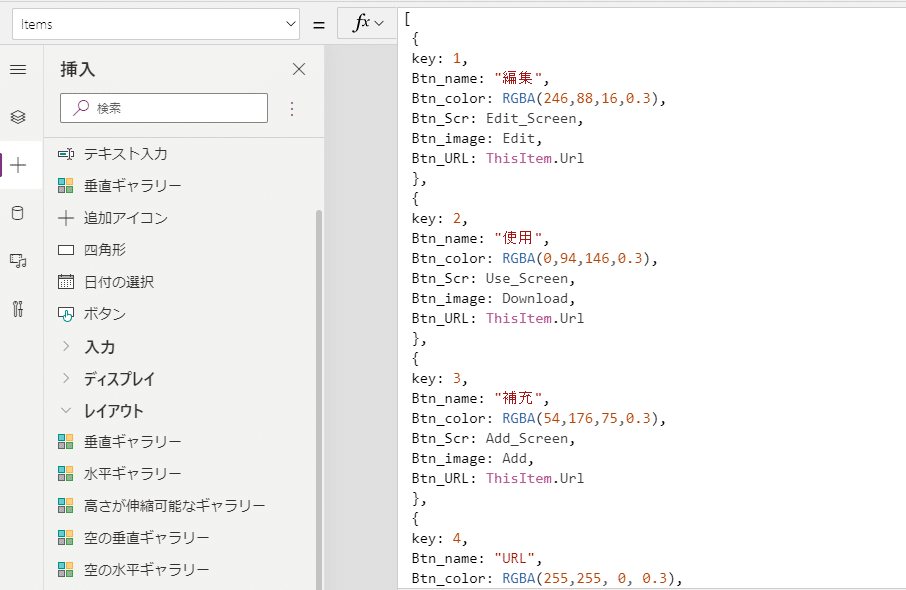The image size is (906, 590).
Task: Click RGBA(246,88,16,0.3) in formula
Action: pyautogui.click(x=580, y=98)
